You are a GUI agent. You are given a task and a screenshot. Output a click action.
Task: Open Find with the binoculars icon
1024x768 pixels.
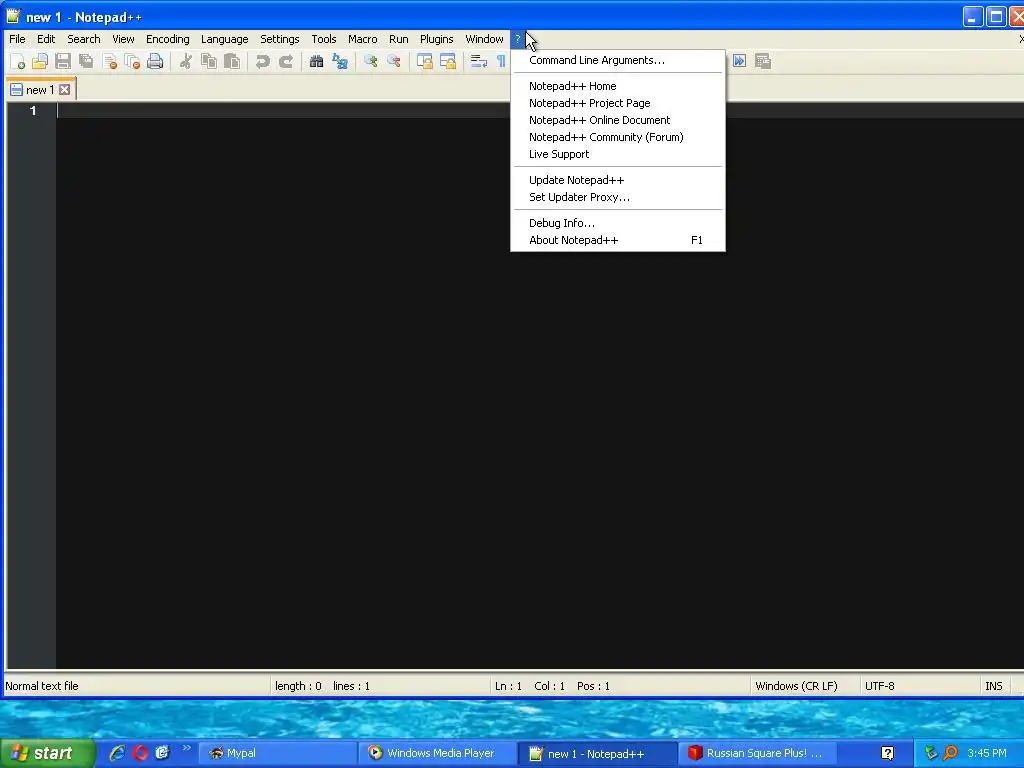316,61
